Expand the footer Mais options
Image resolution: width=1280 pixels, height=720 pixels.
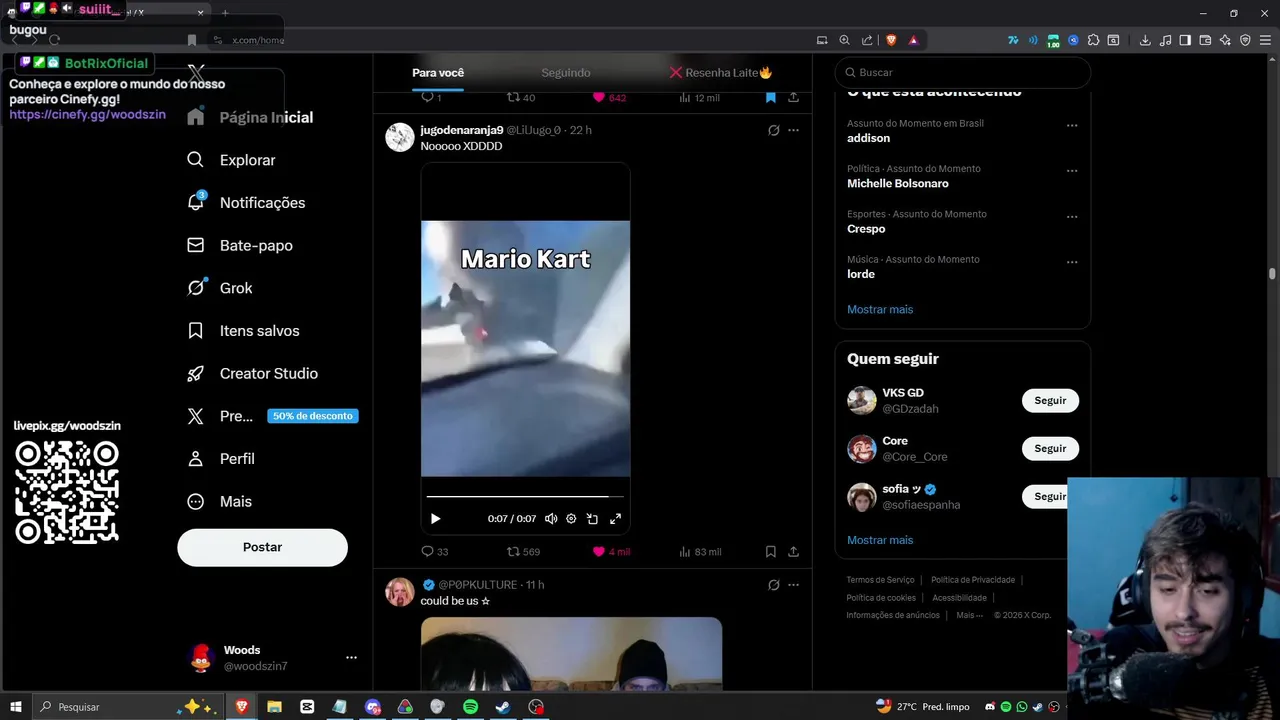pos(969,615)
